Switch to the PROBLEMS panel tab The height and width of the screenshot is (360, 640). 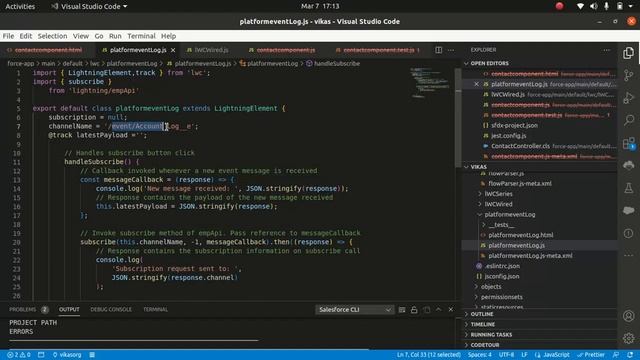pos(22,309)
